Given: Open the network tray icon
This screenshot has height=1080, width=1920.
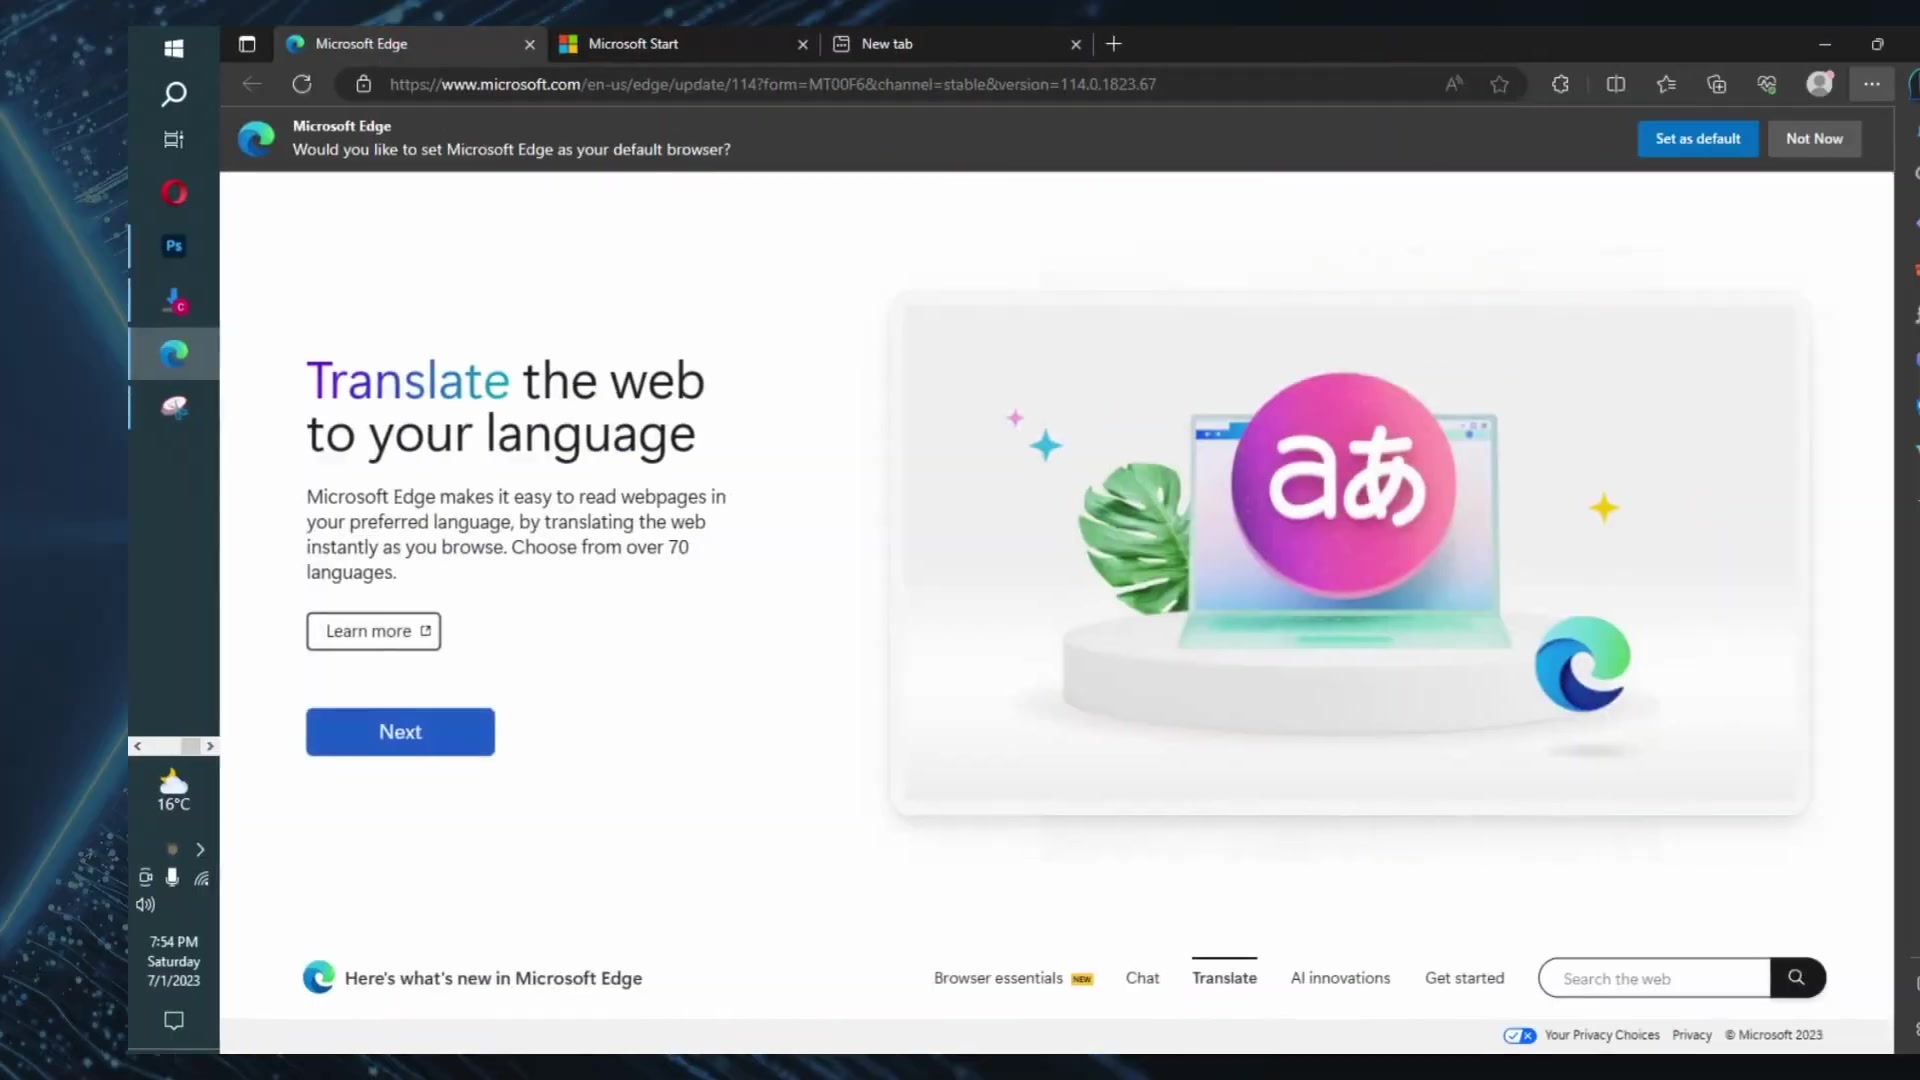Looking at the screenshot, I should [x=201, y=878].
